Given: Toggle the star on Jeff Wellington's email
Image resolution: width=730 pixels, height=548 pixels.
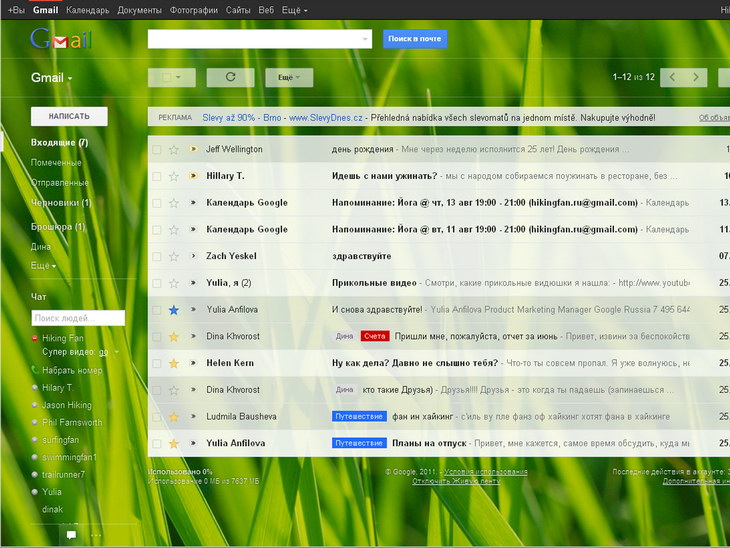Looking at the screenshot, I should 173,149.
